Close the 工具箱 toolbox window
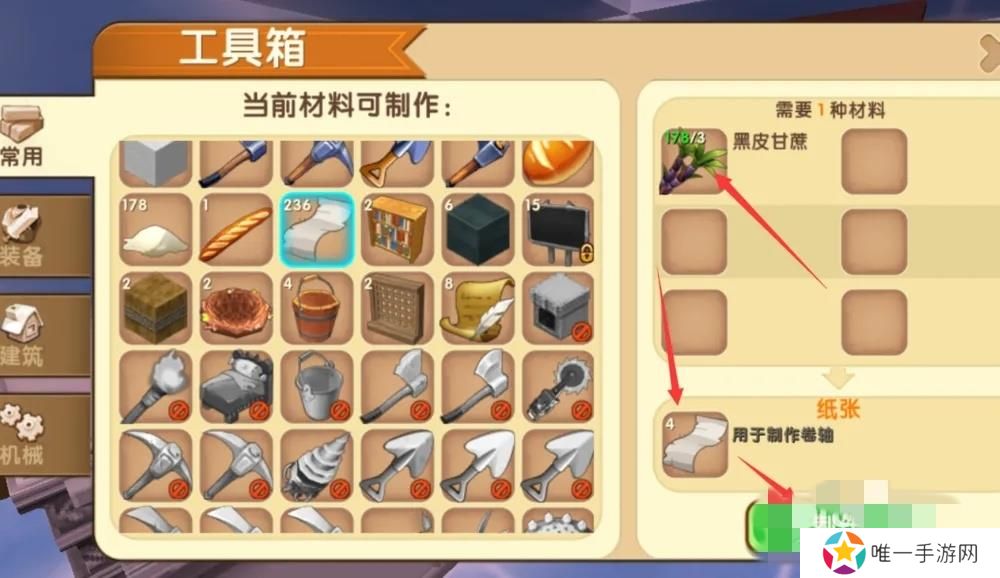The image size is (1000, 578). (990, 54)
